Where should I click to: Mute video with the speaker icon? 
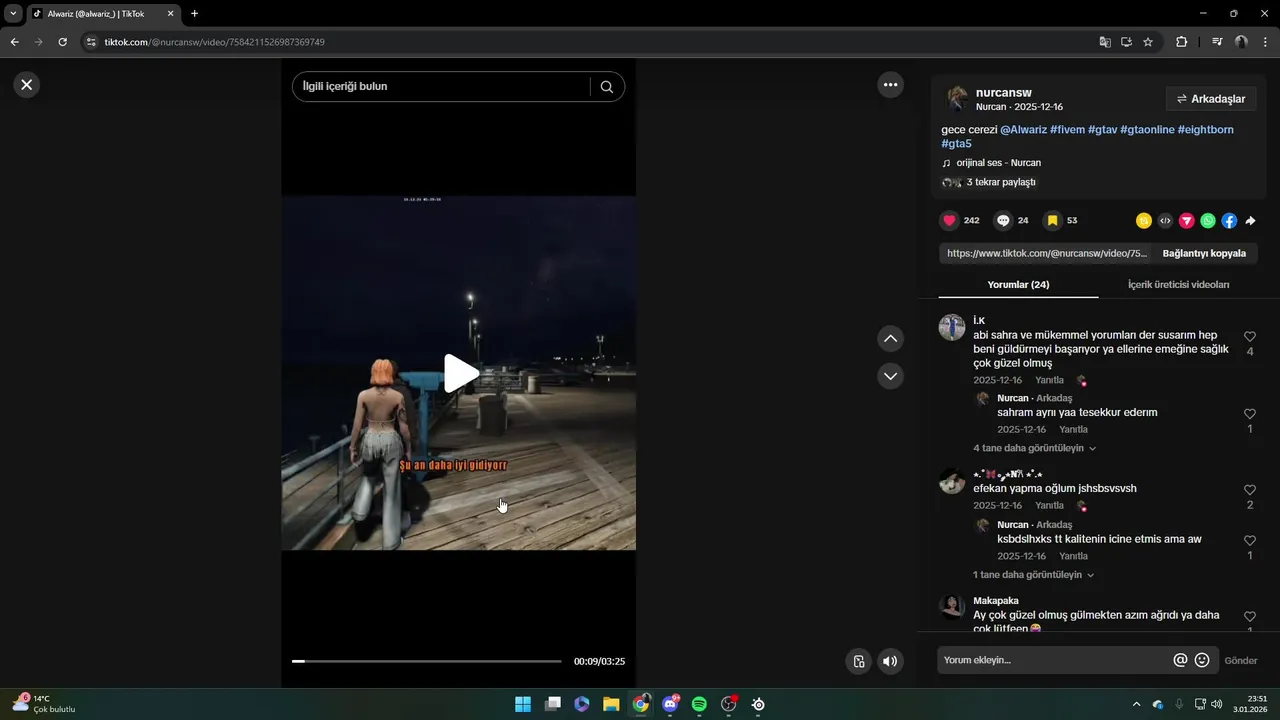pos(889,661)
